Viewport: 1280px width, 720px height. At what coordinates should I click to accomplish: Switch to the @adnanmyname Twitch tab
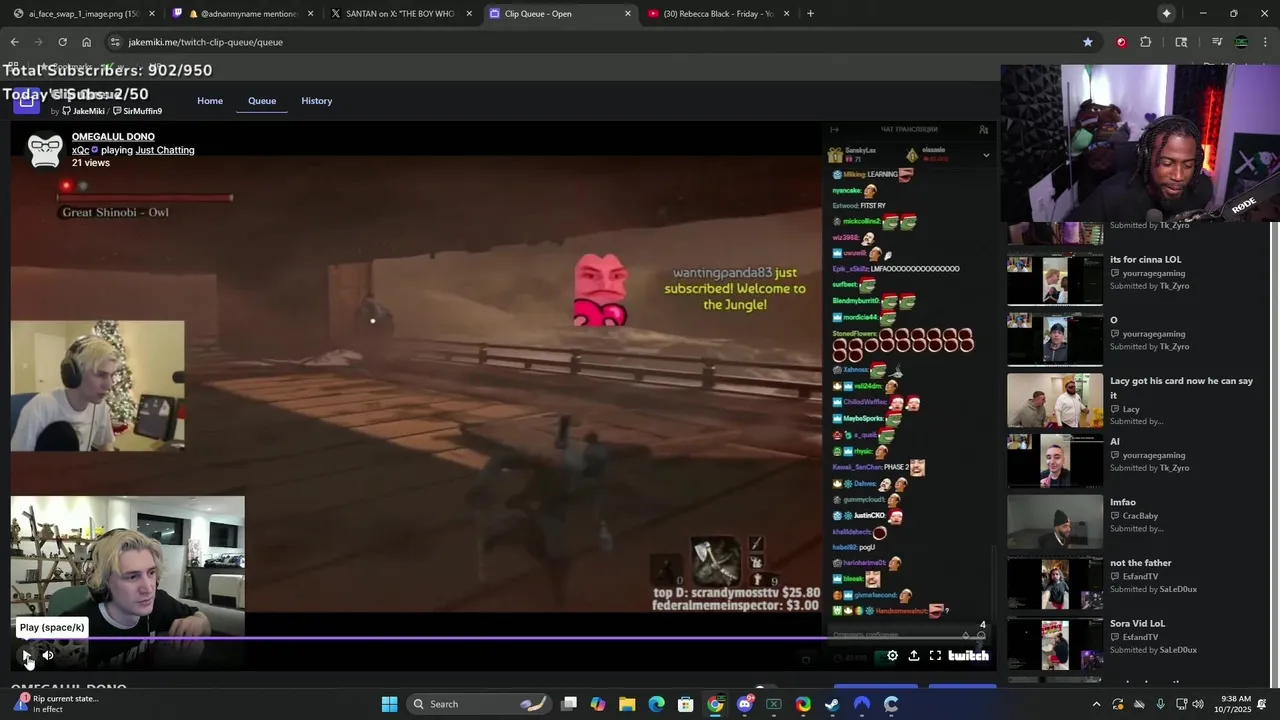pos(242,14)
